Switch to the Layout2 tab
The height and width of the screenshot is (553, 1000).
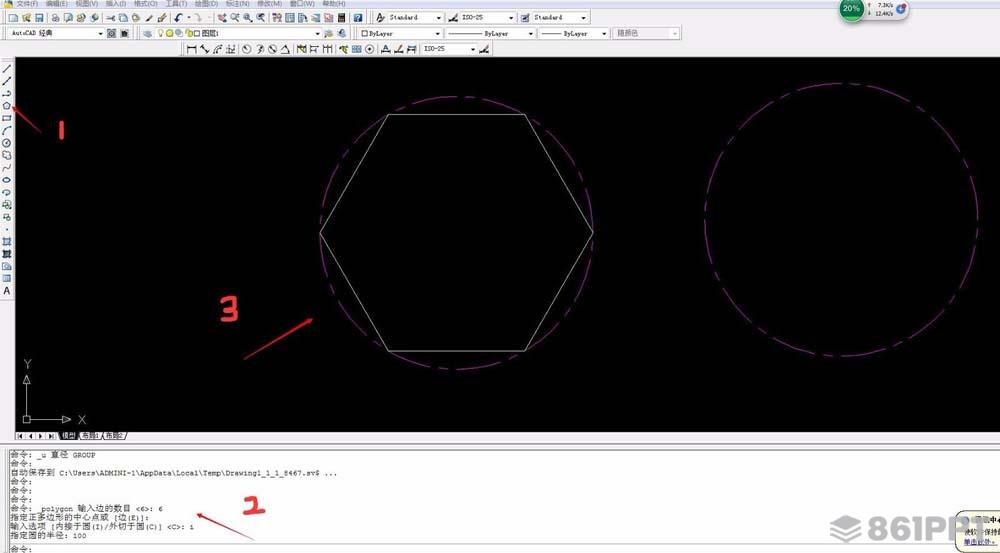point(114,436)
